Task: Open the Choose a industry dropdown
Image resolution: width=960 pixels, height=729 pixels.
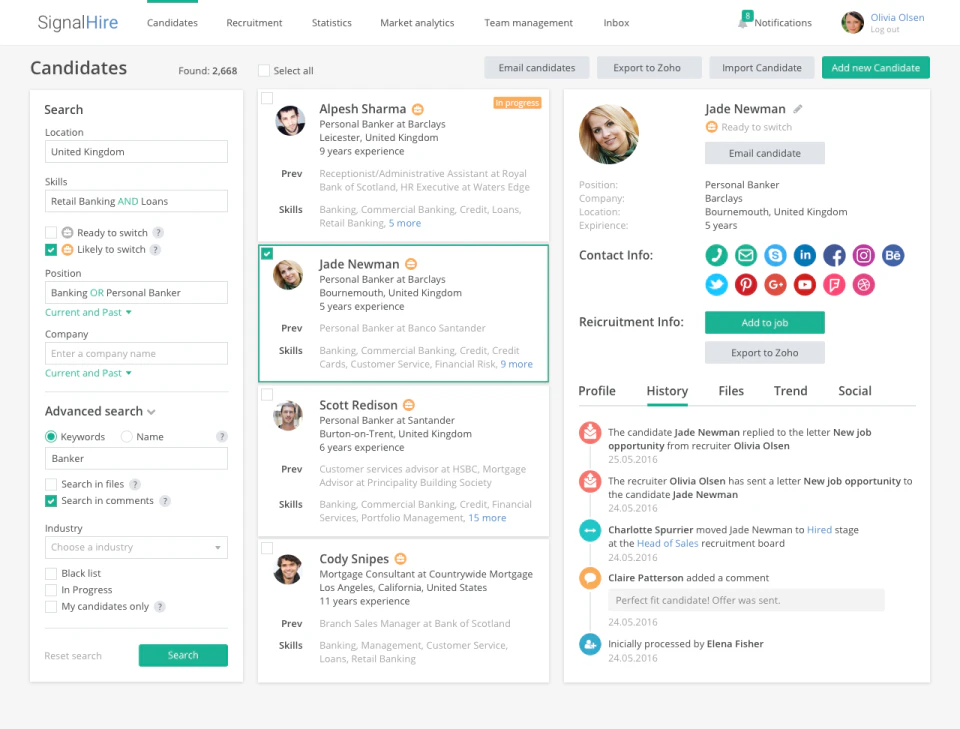Action: click(136, 547)
